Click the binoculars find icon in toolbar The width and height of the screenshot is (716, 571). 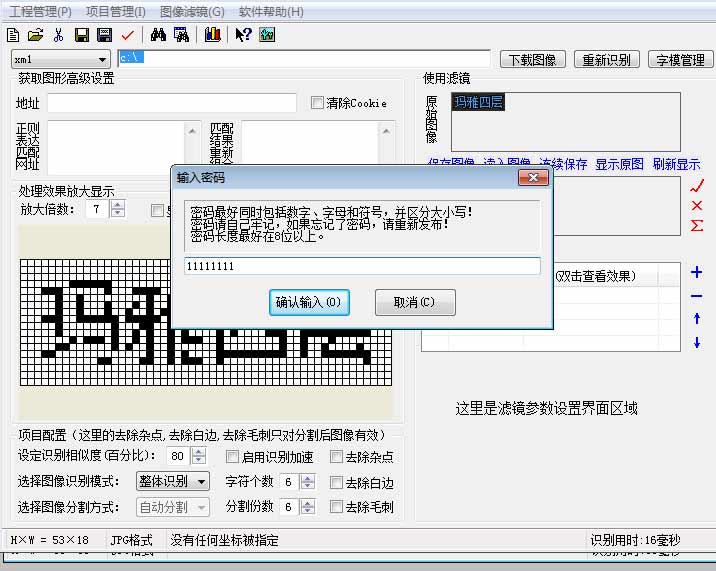click(158, 35)
